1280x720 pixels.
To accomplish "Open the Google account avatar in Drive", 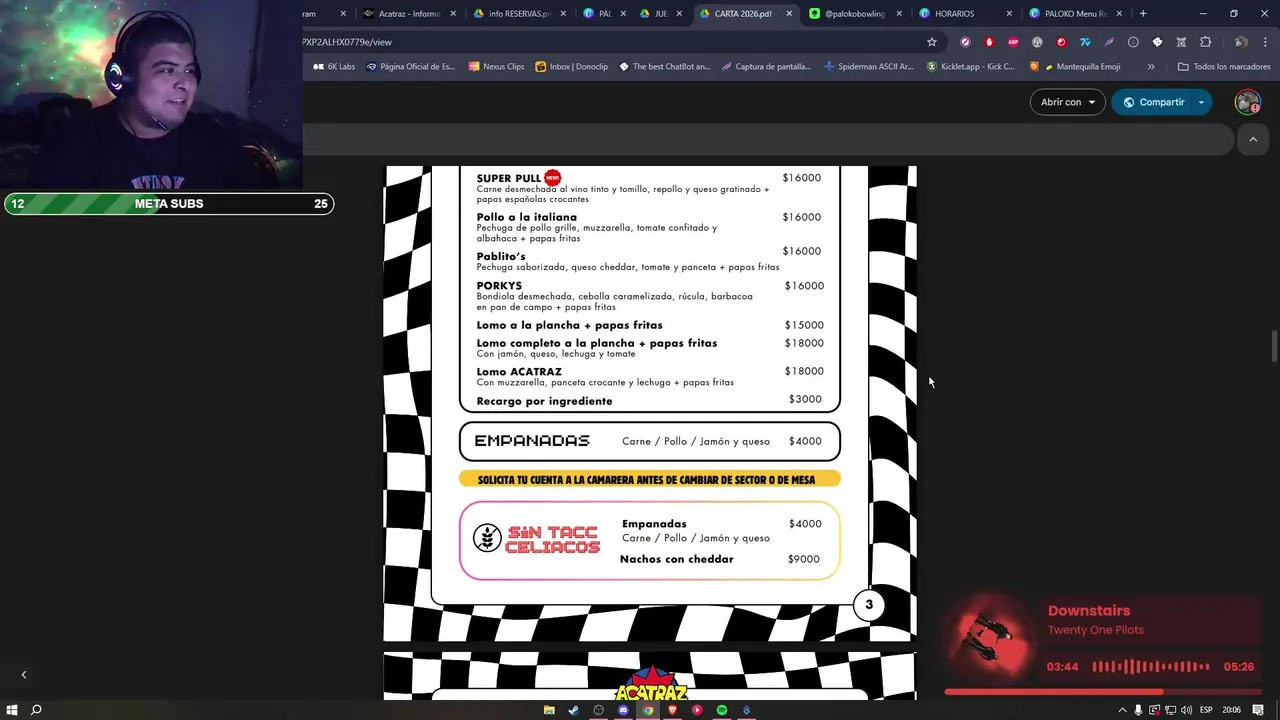I will coord(1247,102).
